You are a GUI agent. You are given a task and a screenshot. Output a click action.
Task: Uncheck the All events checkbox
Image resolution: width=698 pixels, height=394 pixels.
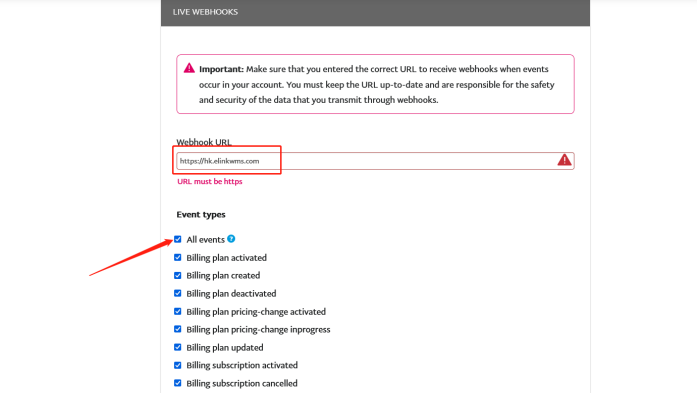tap(178, 240)
